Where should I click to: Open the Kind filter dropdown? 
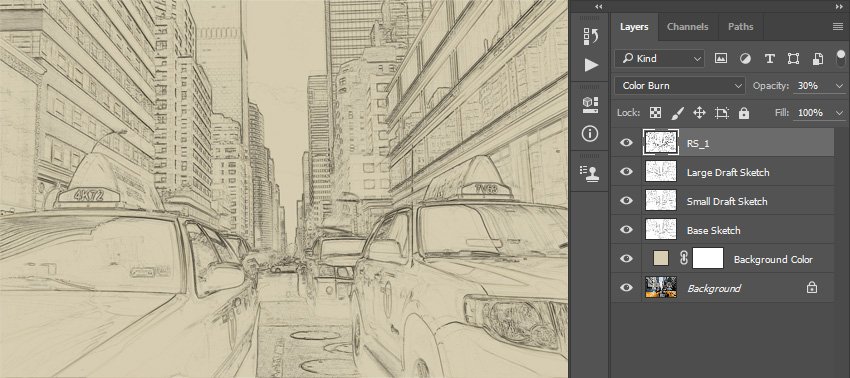click(x=660, y=59)
